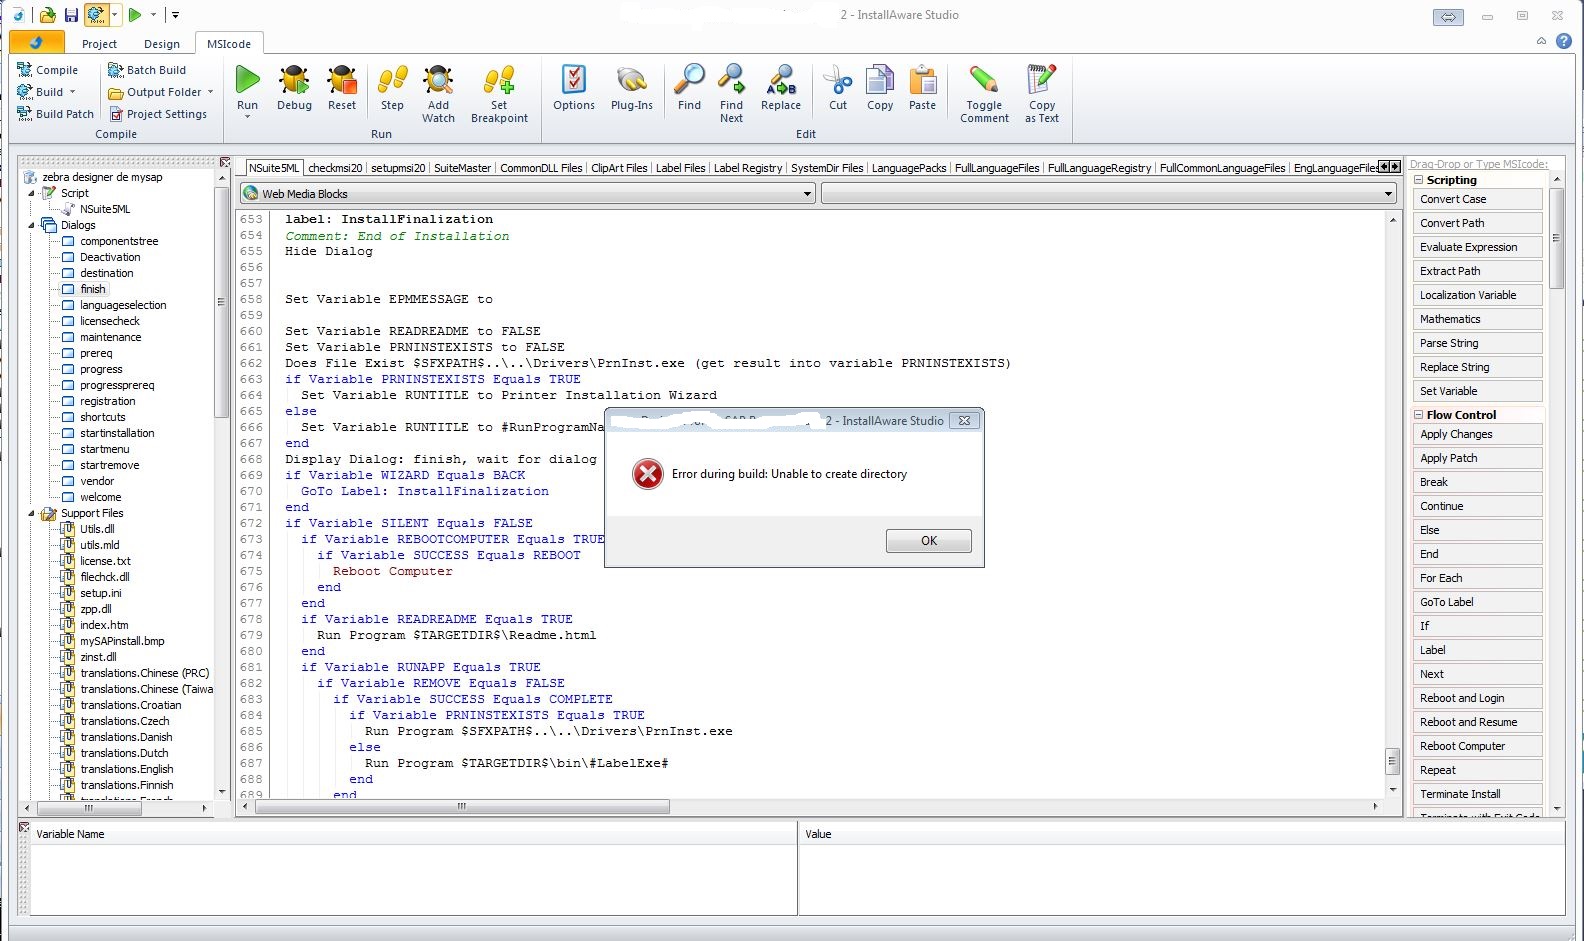Screen dimensions: 1584x941
Task: Click the Build Patch icon
Action: tap(25, 114)
